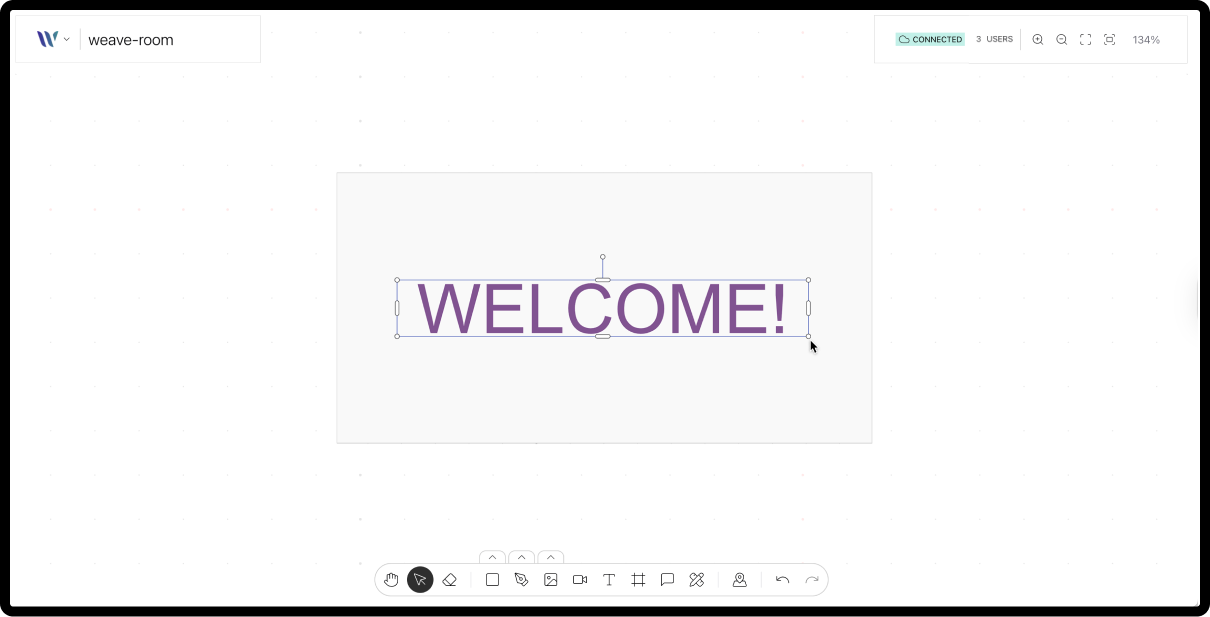Screen dimensions: 1210x617
Task: Expand the pen tool options chevron
Action: click(x=521, y=557)
